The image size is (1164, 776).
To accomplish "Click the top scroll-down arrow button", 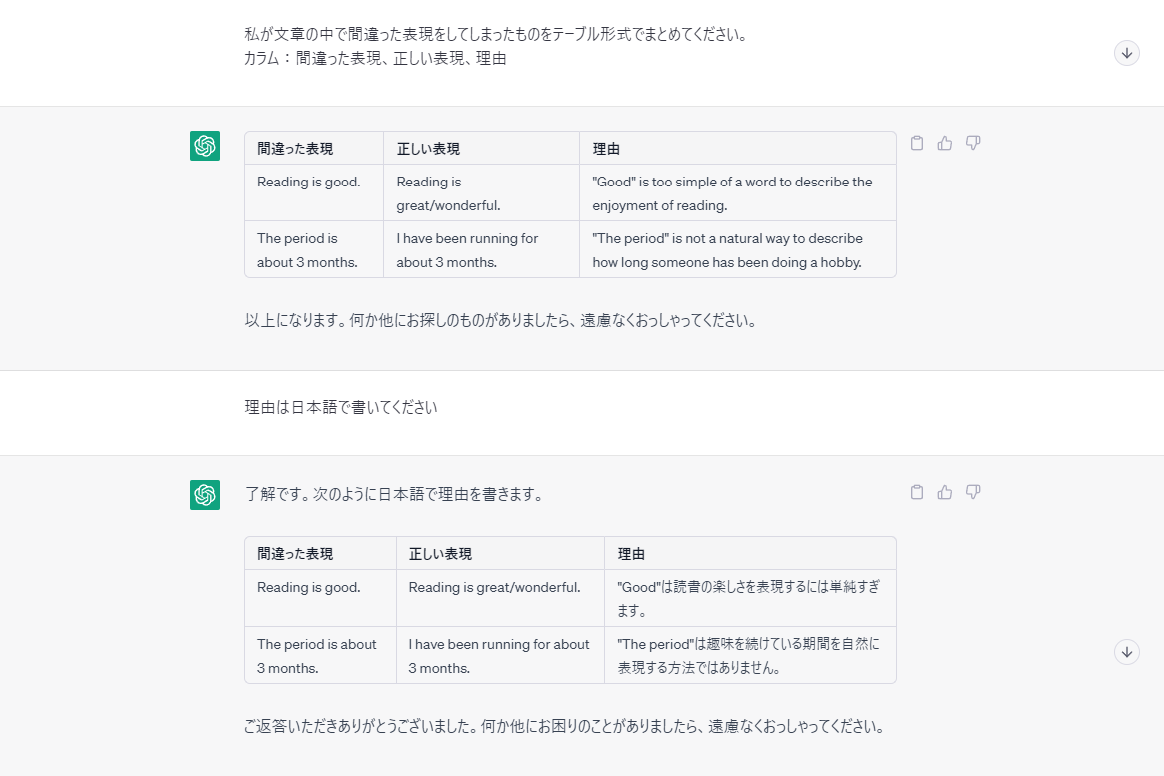I will click(x=1127, y=53).
